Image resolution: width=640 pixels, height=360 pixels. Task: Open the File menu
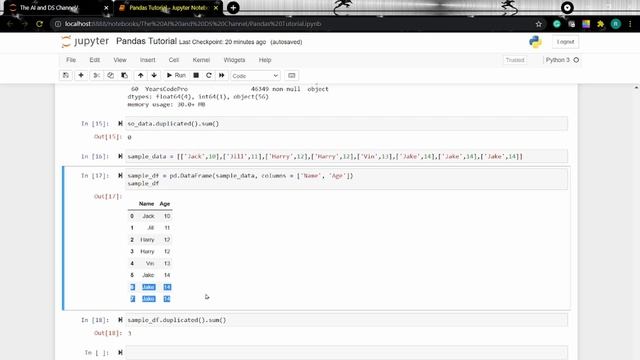(71, 60)
